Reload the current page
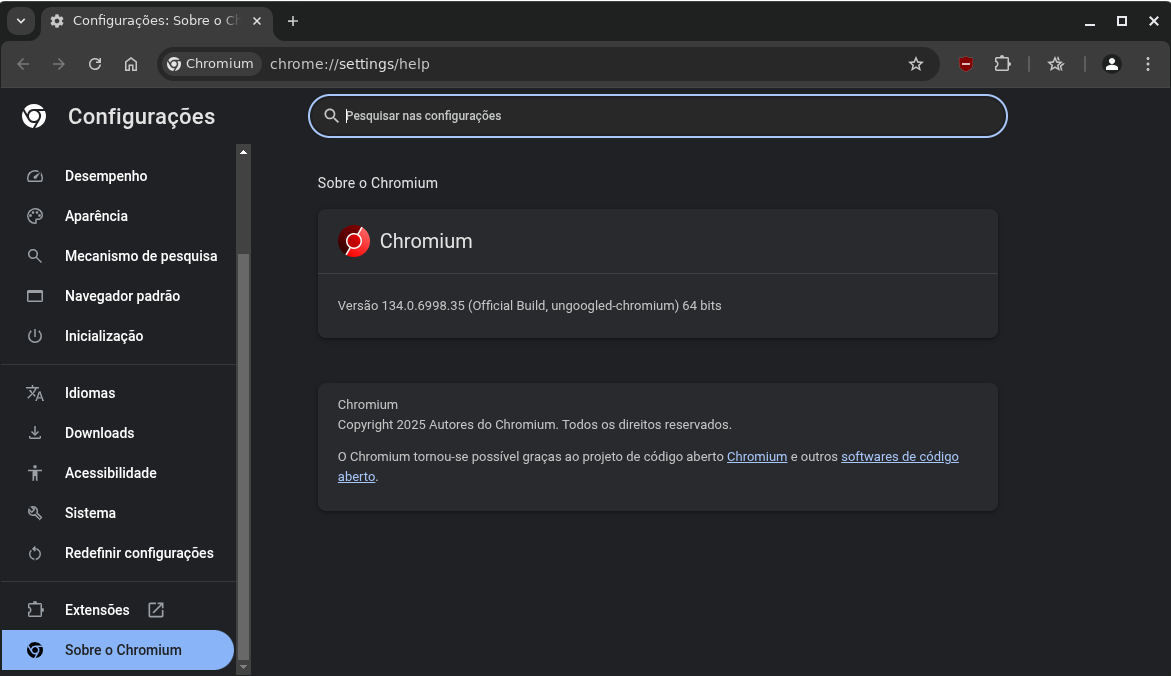Viewport: 1171px width, 676px height. (x=95, y=64)
